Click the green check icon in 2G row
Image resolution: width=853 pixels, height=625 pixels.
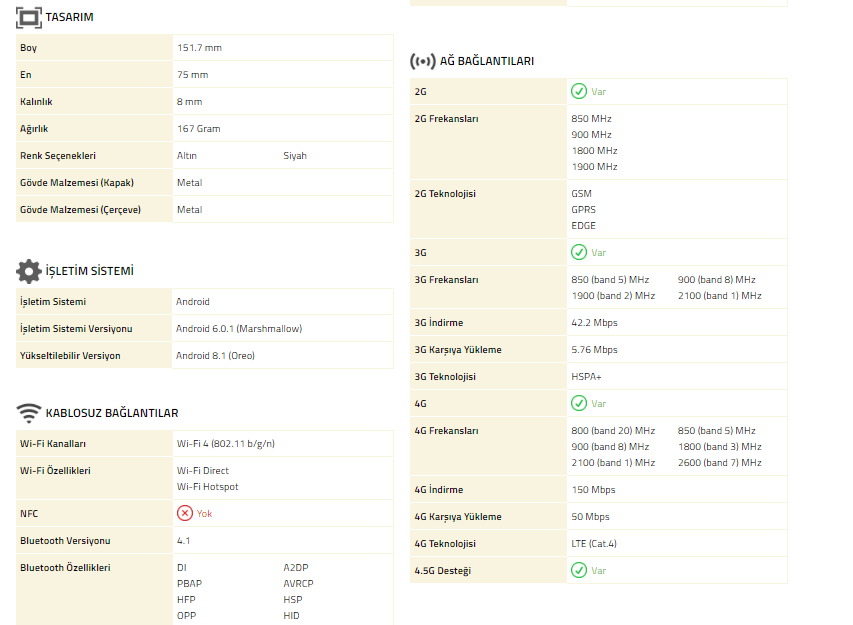click(579, 91)
